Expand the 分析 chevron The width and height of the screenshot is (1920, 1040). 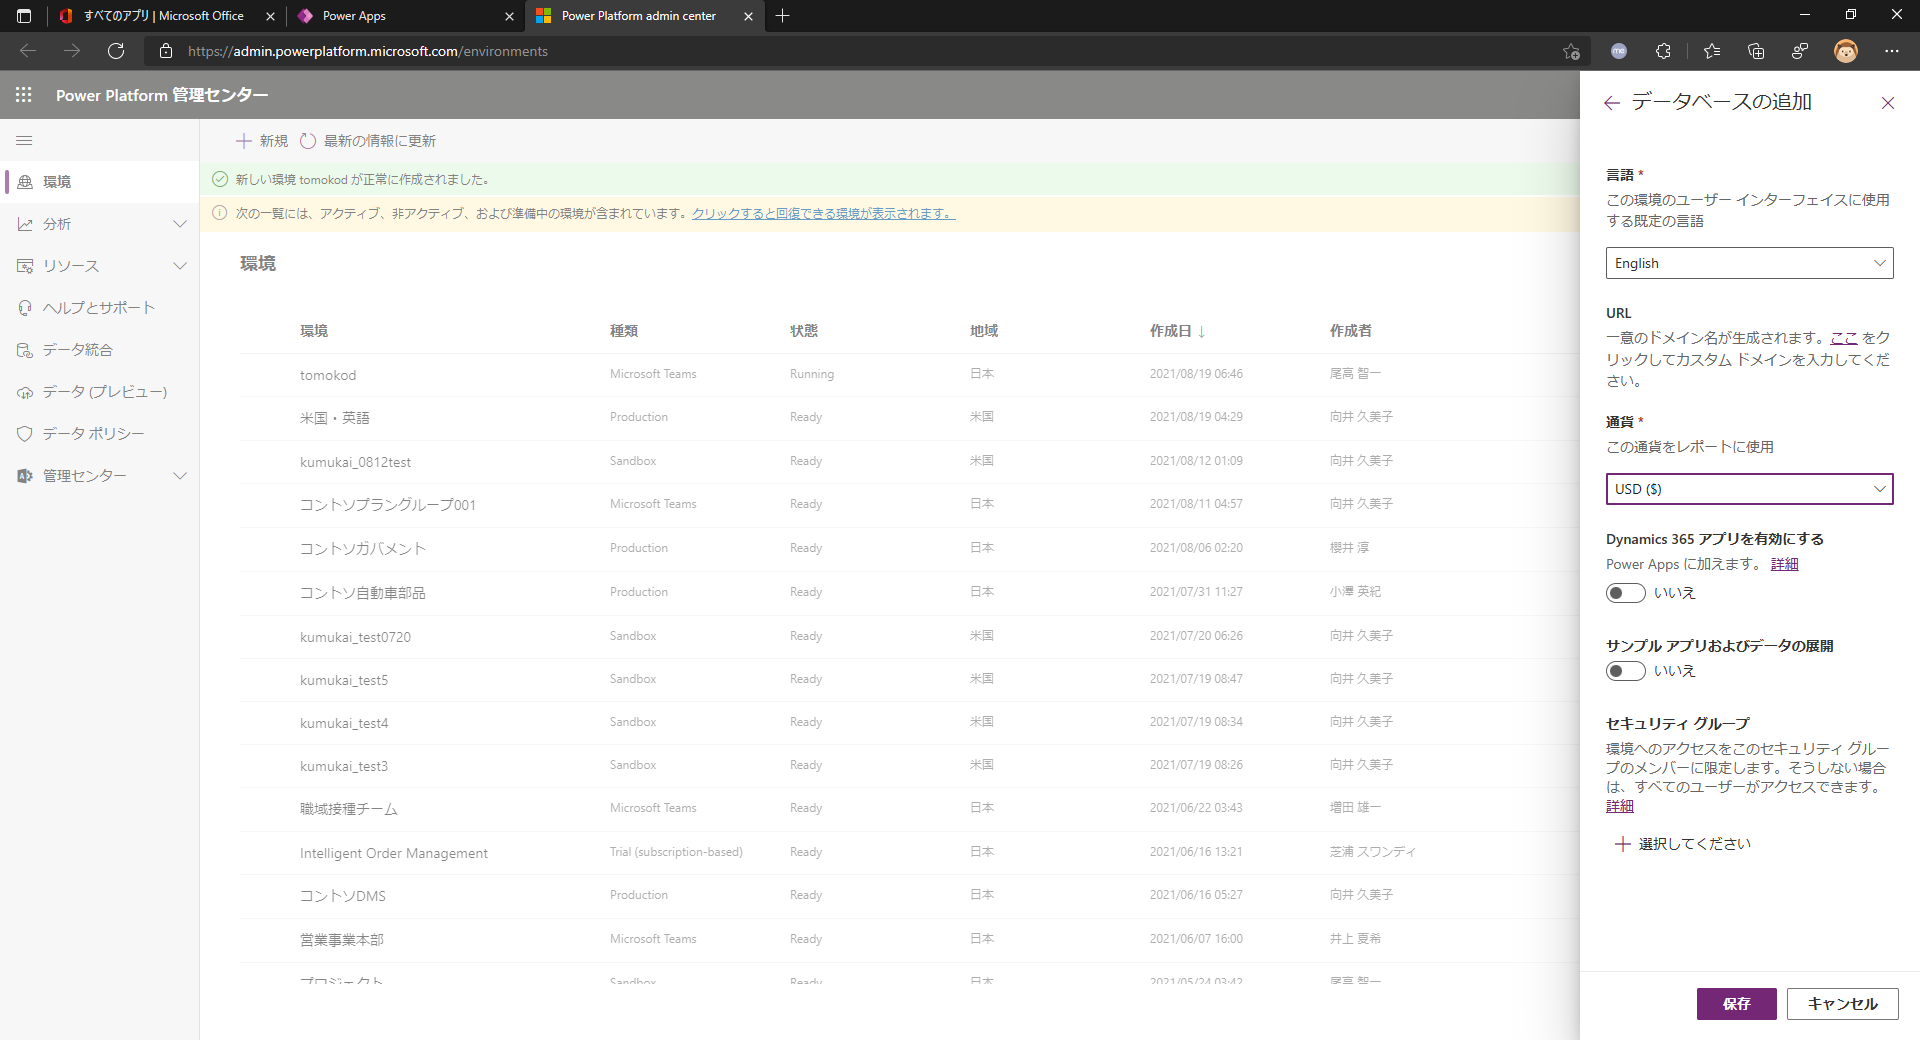pos(180,224)
